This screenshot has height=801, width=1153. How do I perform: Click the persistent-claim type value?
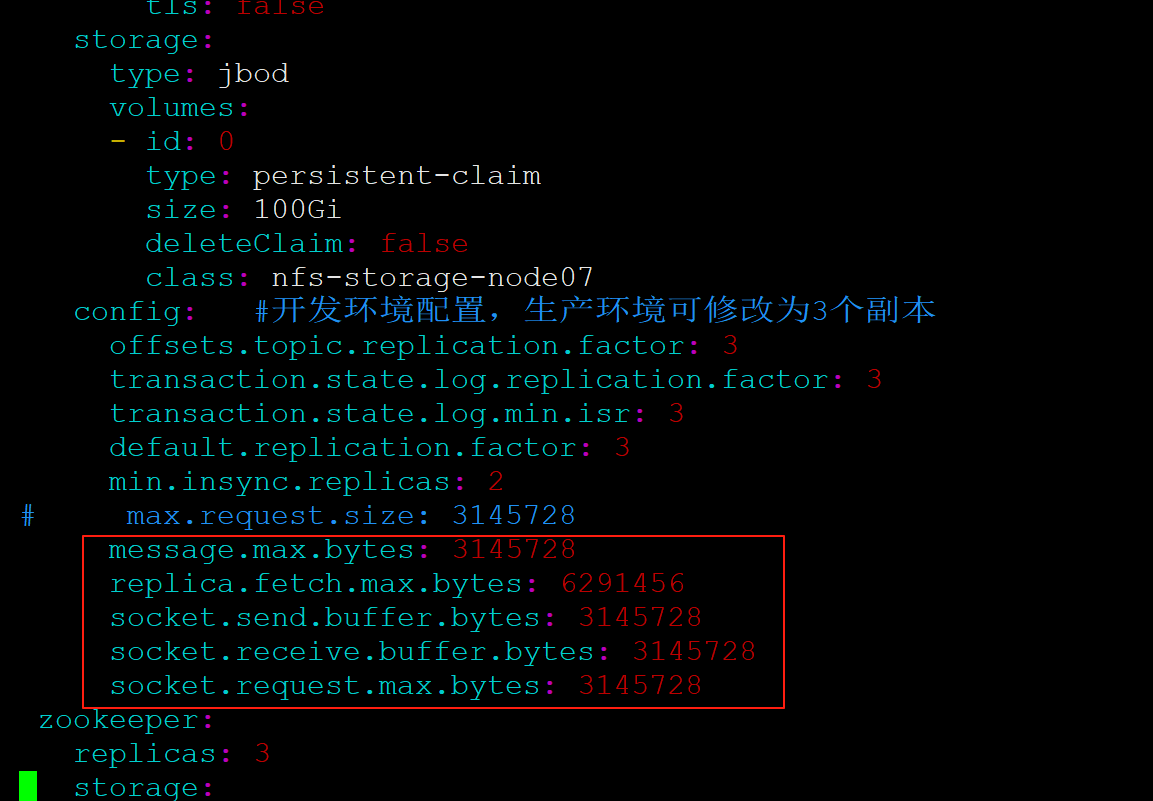396,176
